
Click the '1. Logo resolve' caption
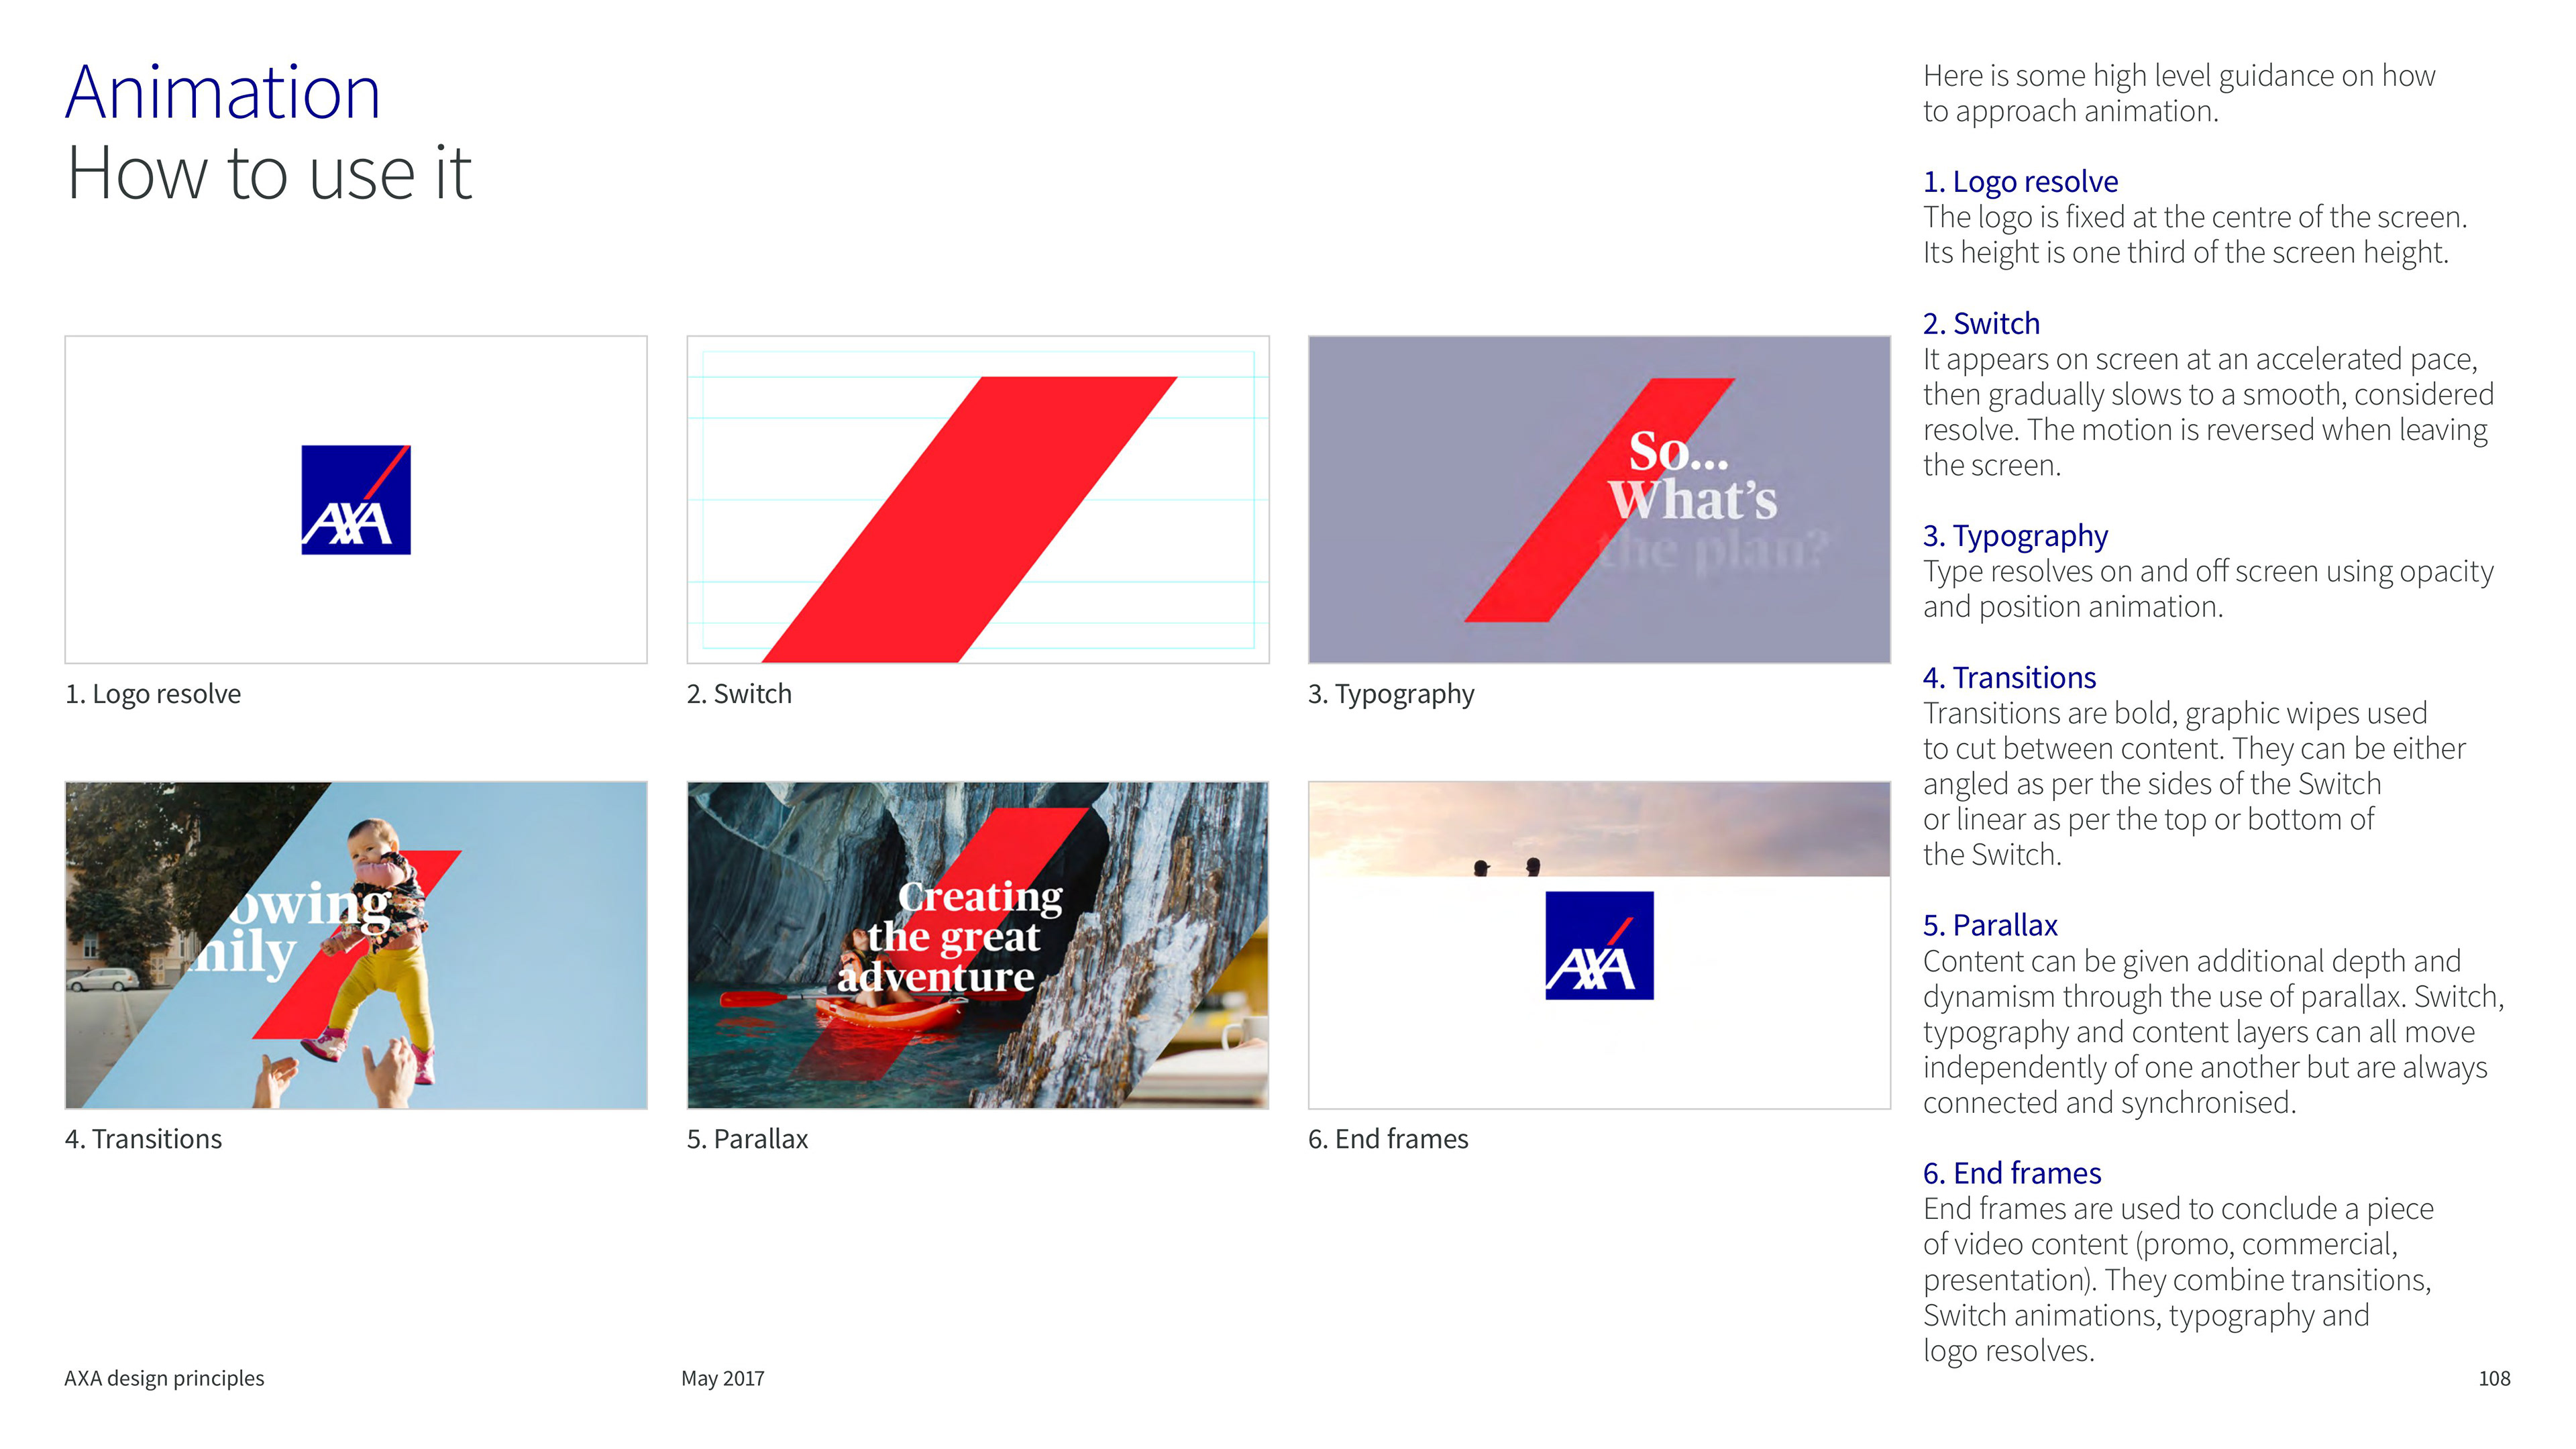pos(153,693)
